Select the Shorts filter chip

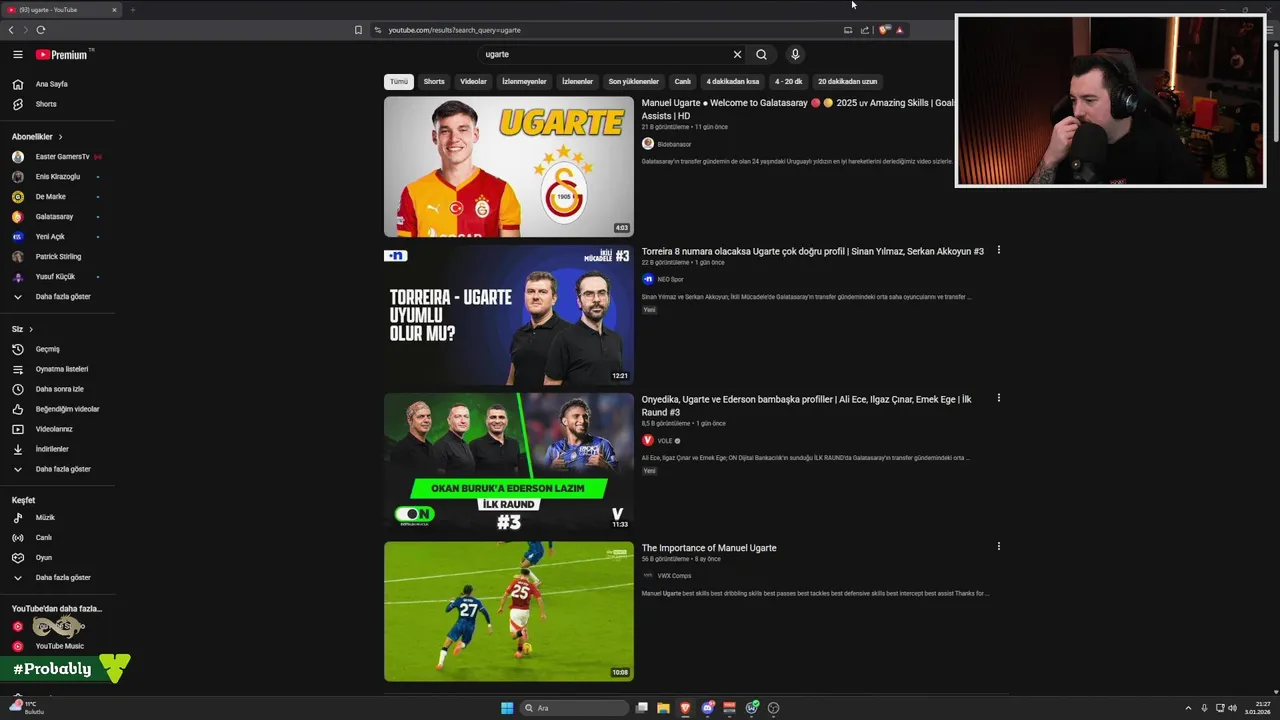[x=434, y=82]
